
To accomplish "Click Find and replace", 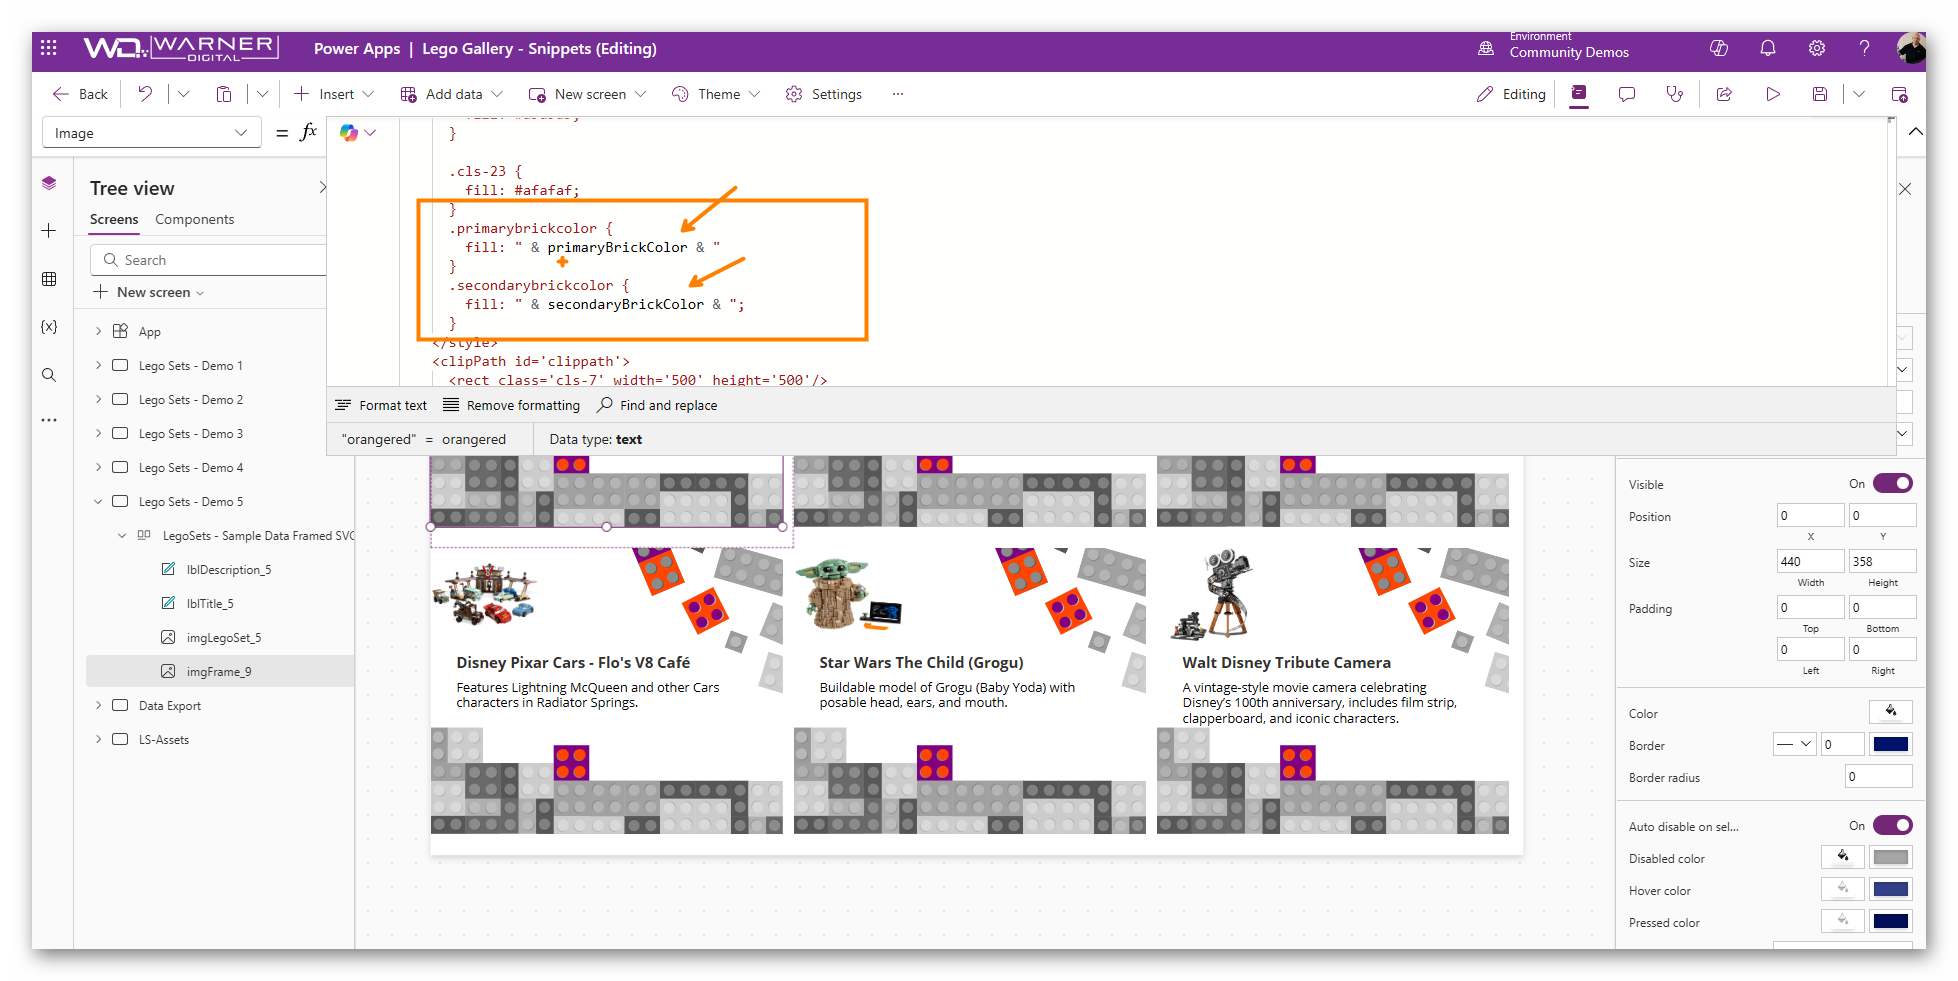I will click(x=657, y=405).
